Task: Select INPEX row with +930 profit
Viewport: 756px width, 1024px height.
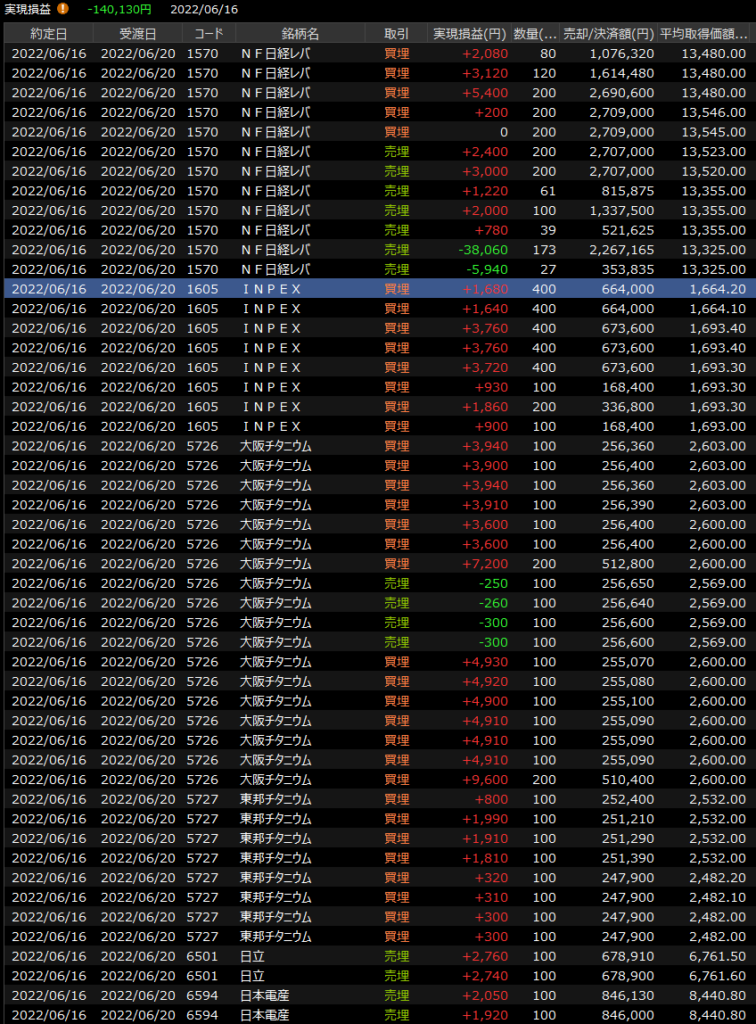Action: [x=378, y=387]
